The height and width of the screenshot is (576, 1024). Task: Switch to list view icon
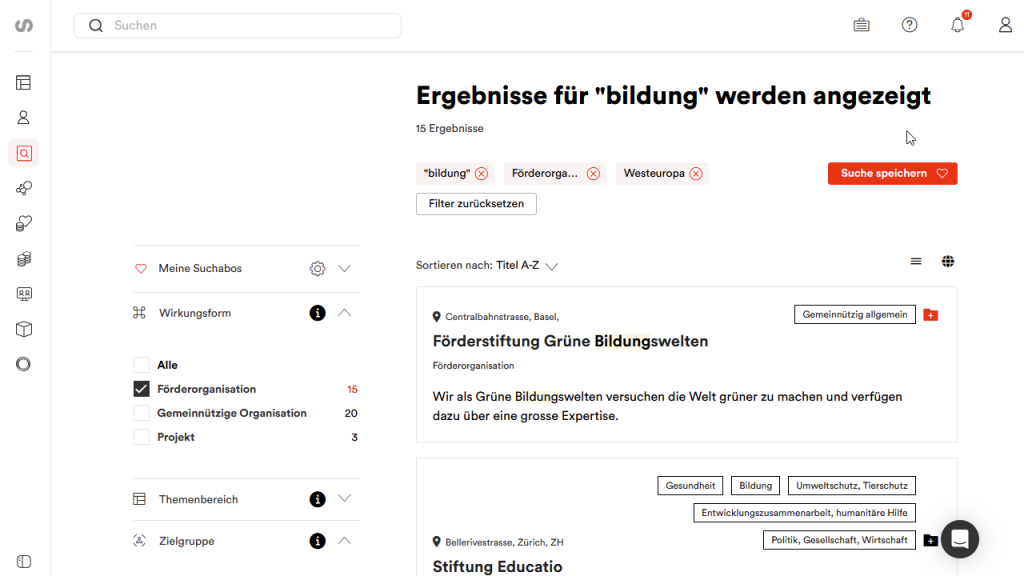pyautogui.click(x=915, y=262)
